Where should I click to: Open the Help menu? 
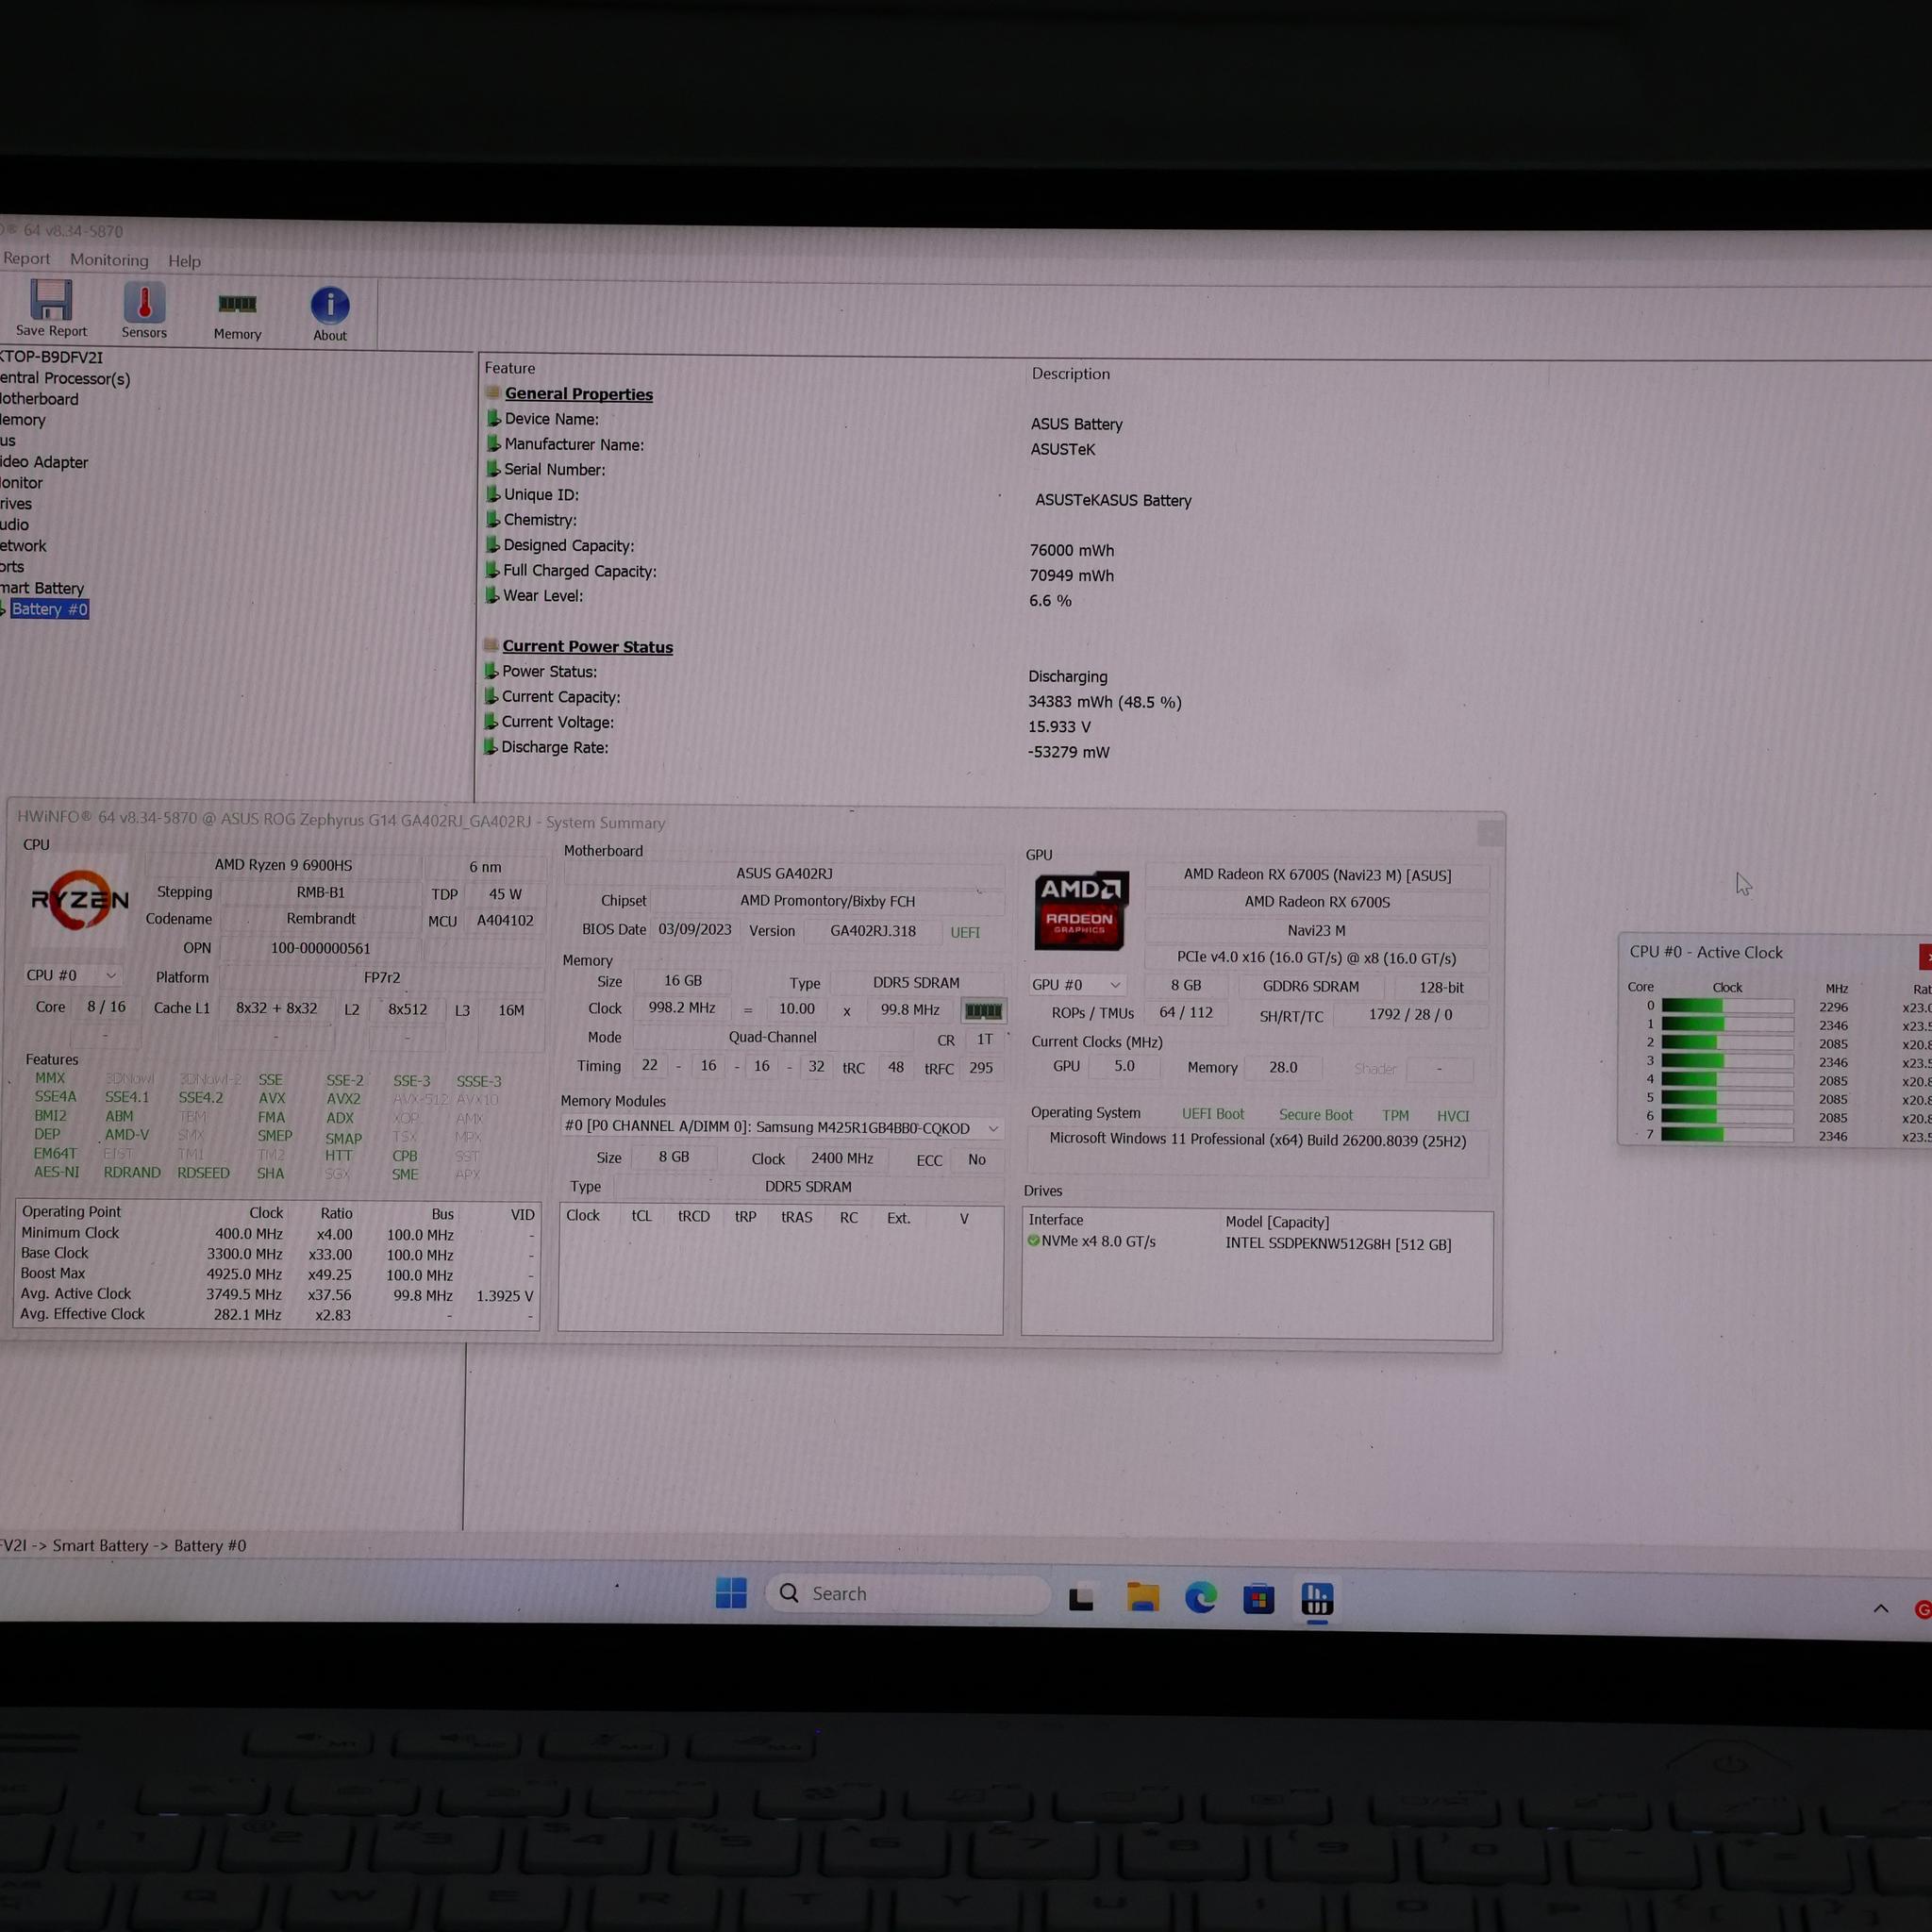pyautogui.click(x=184, y=261)
